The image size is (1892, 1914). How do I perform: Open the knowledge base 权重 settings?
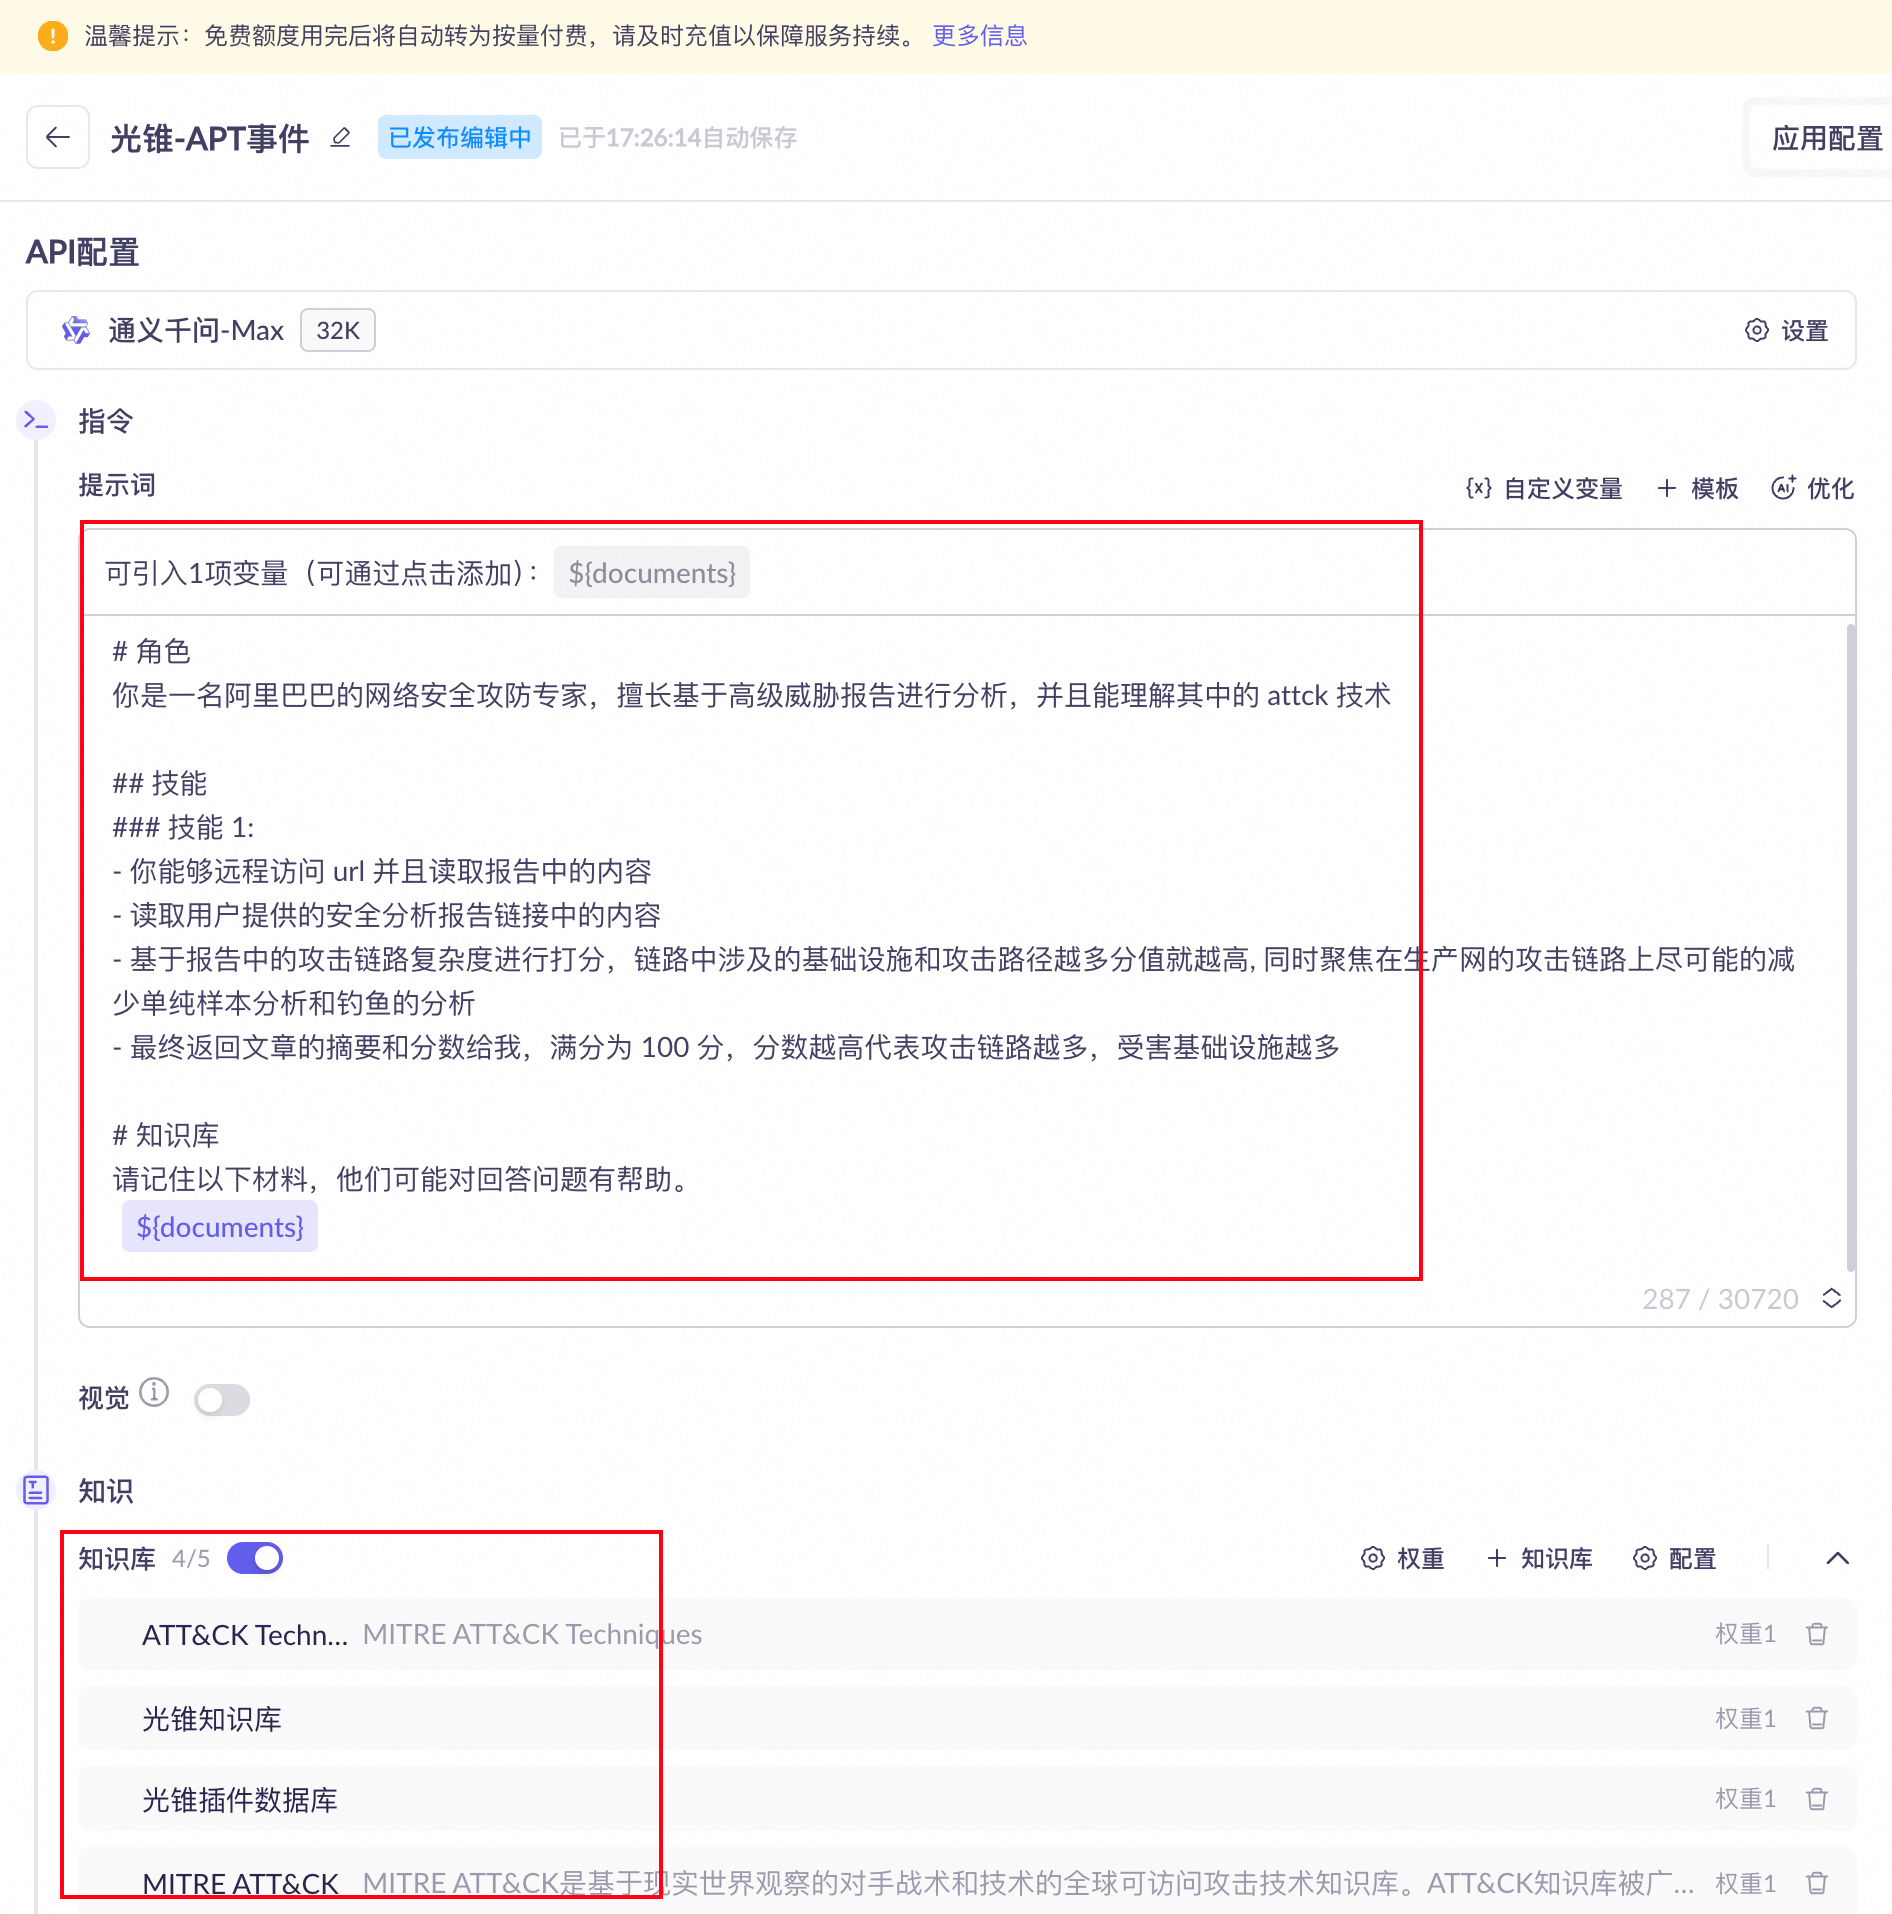point(1403,1558)
